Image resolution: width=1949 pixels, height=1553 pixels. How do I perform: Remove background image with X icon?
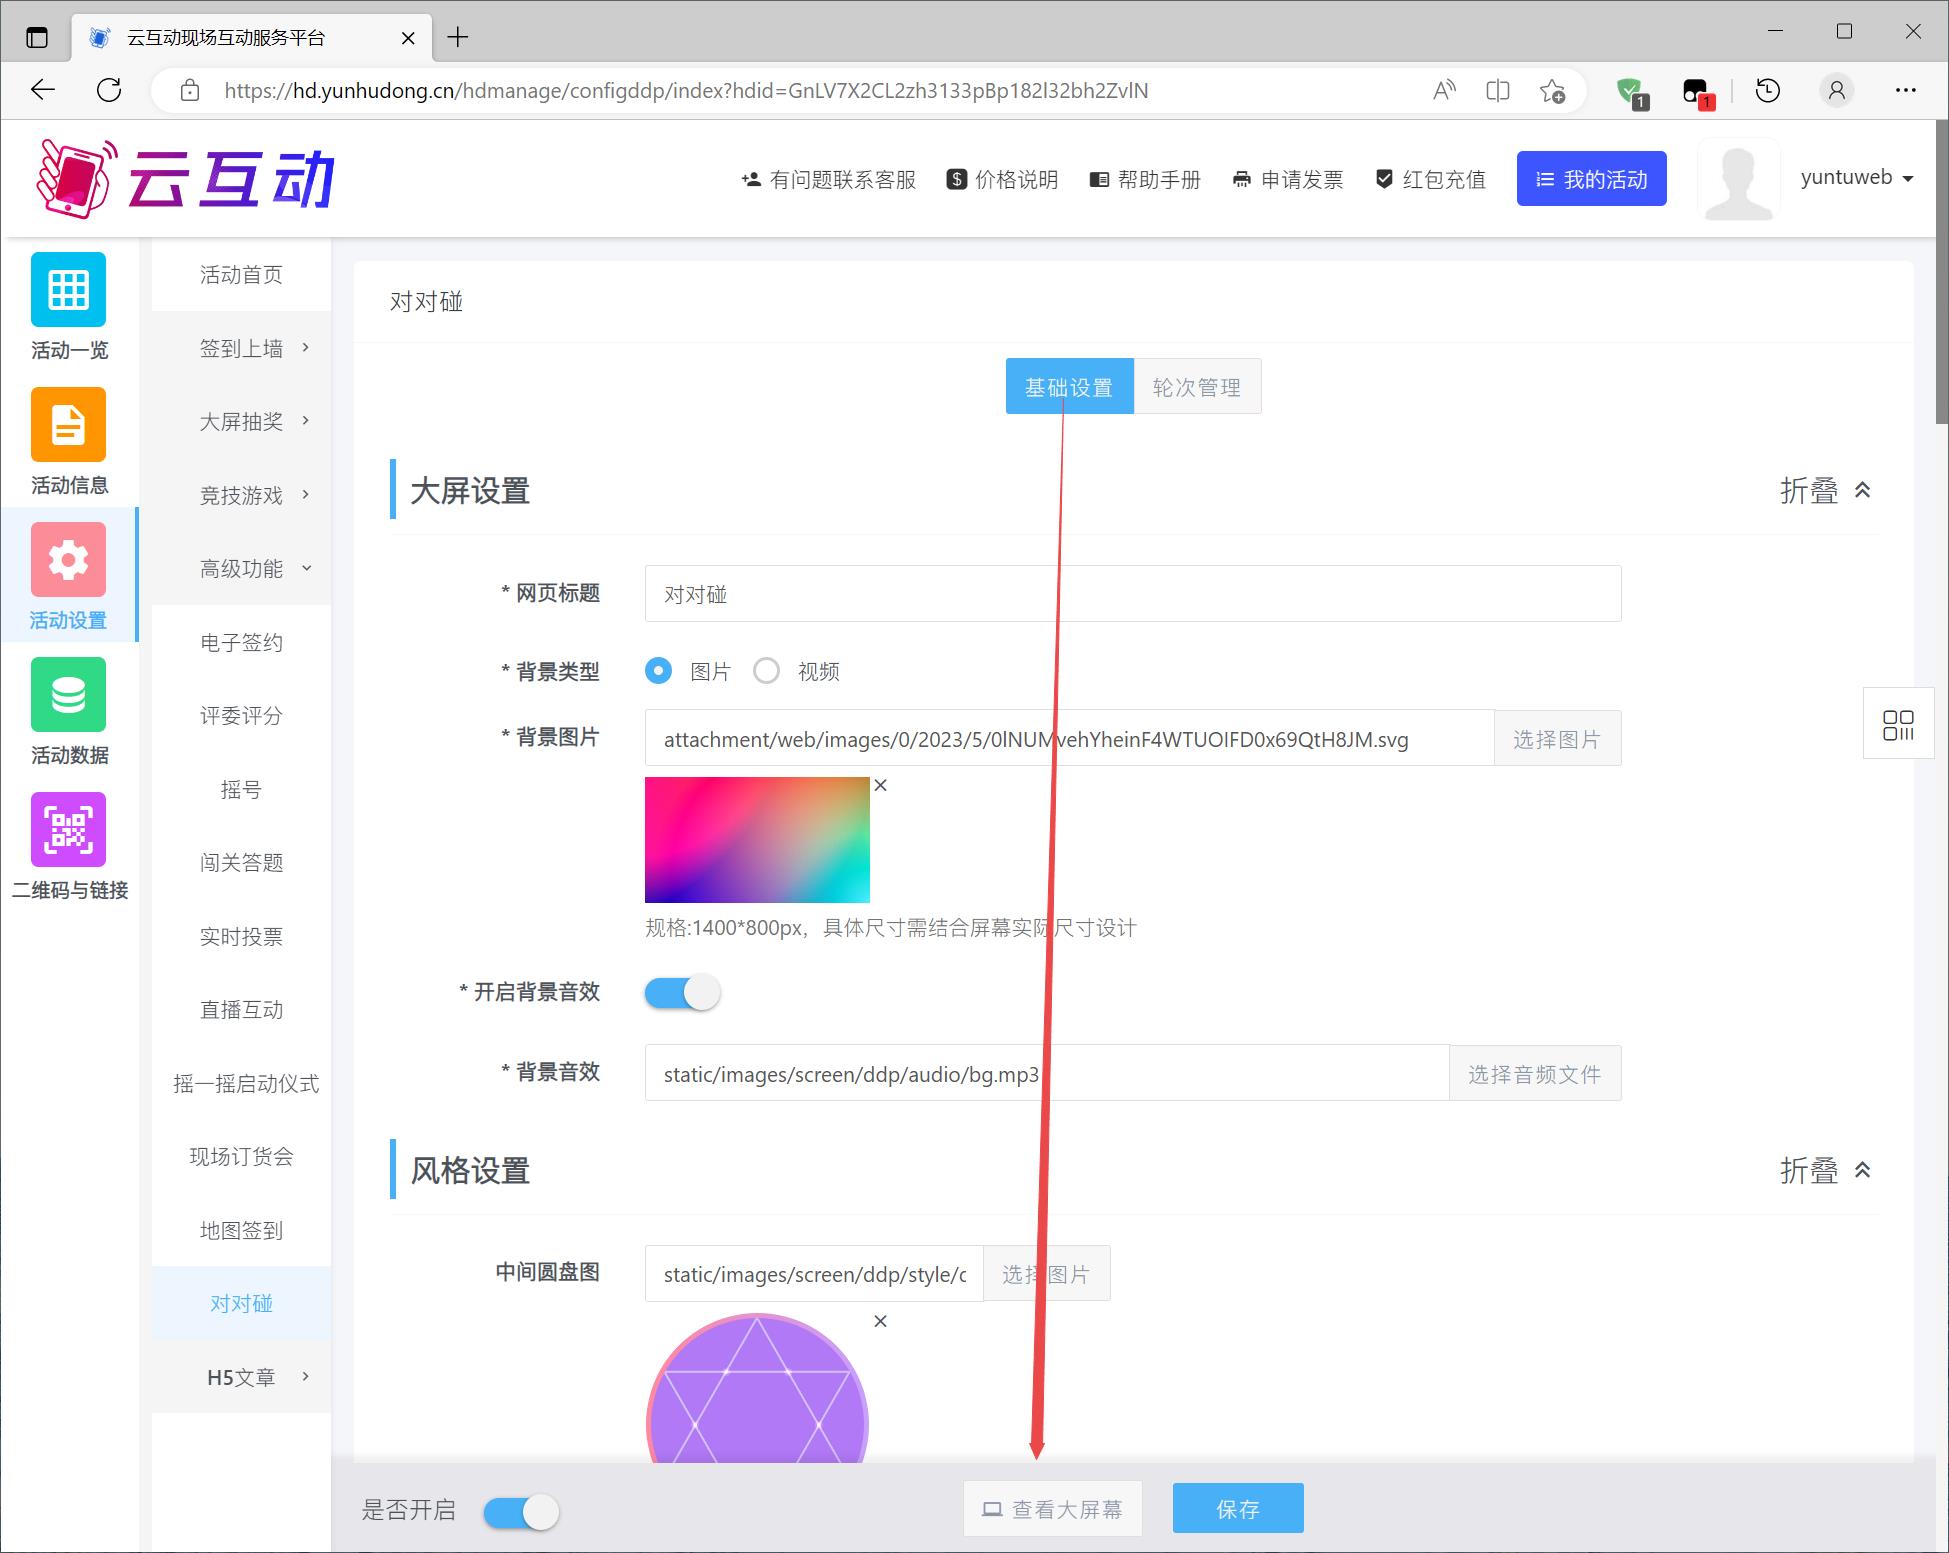click(880, 786)
